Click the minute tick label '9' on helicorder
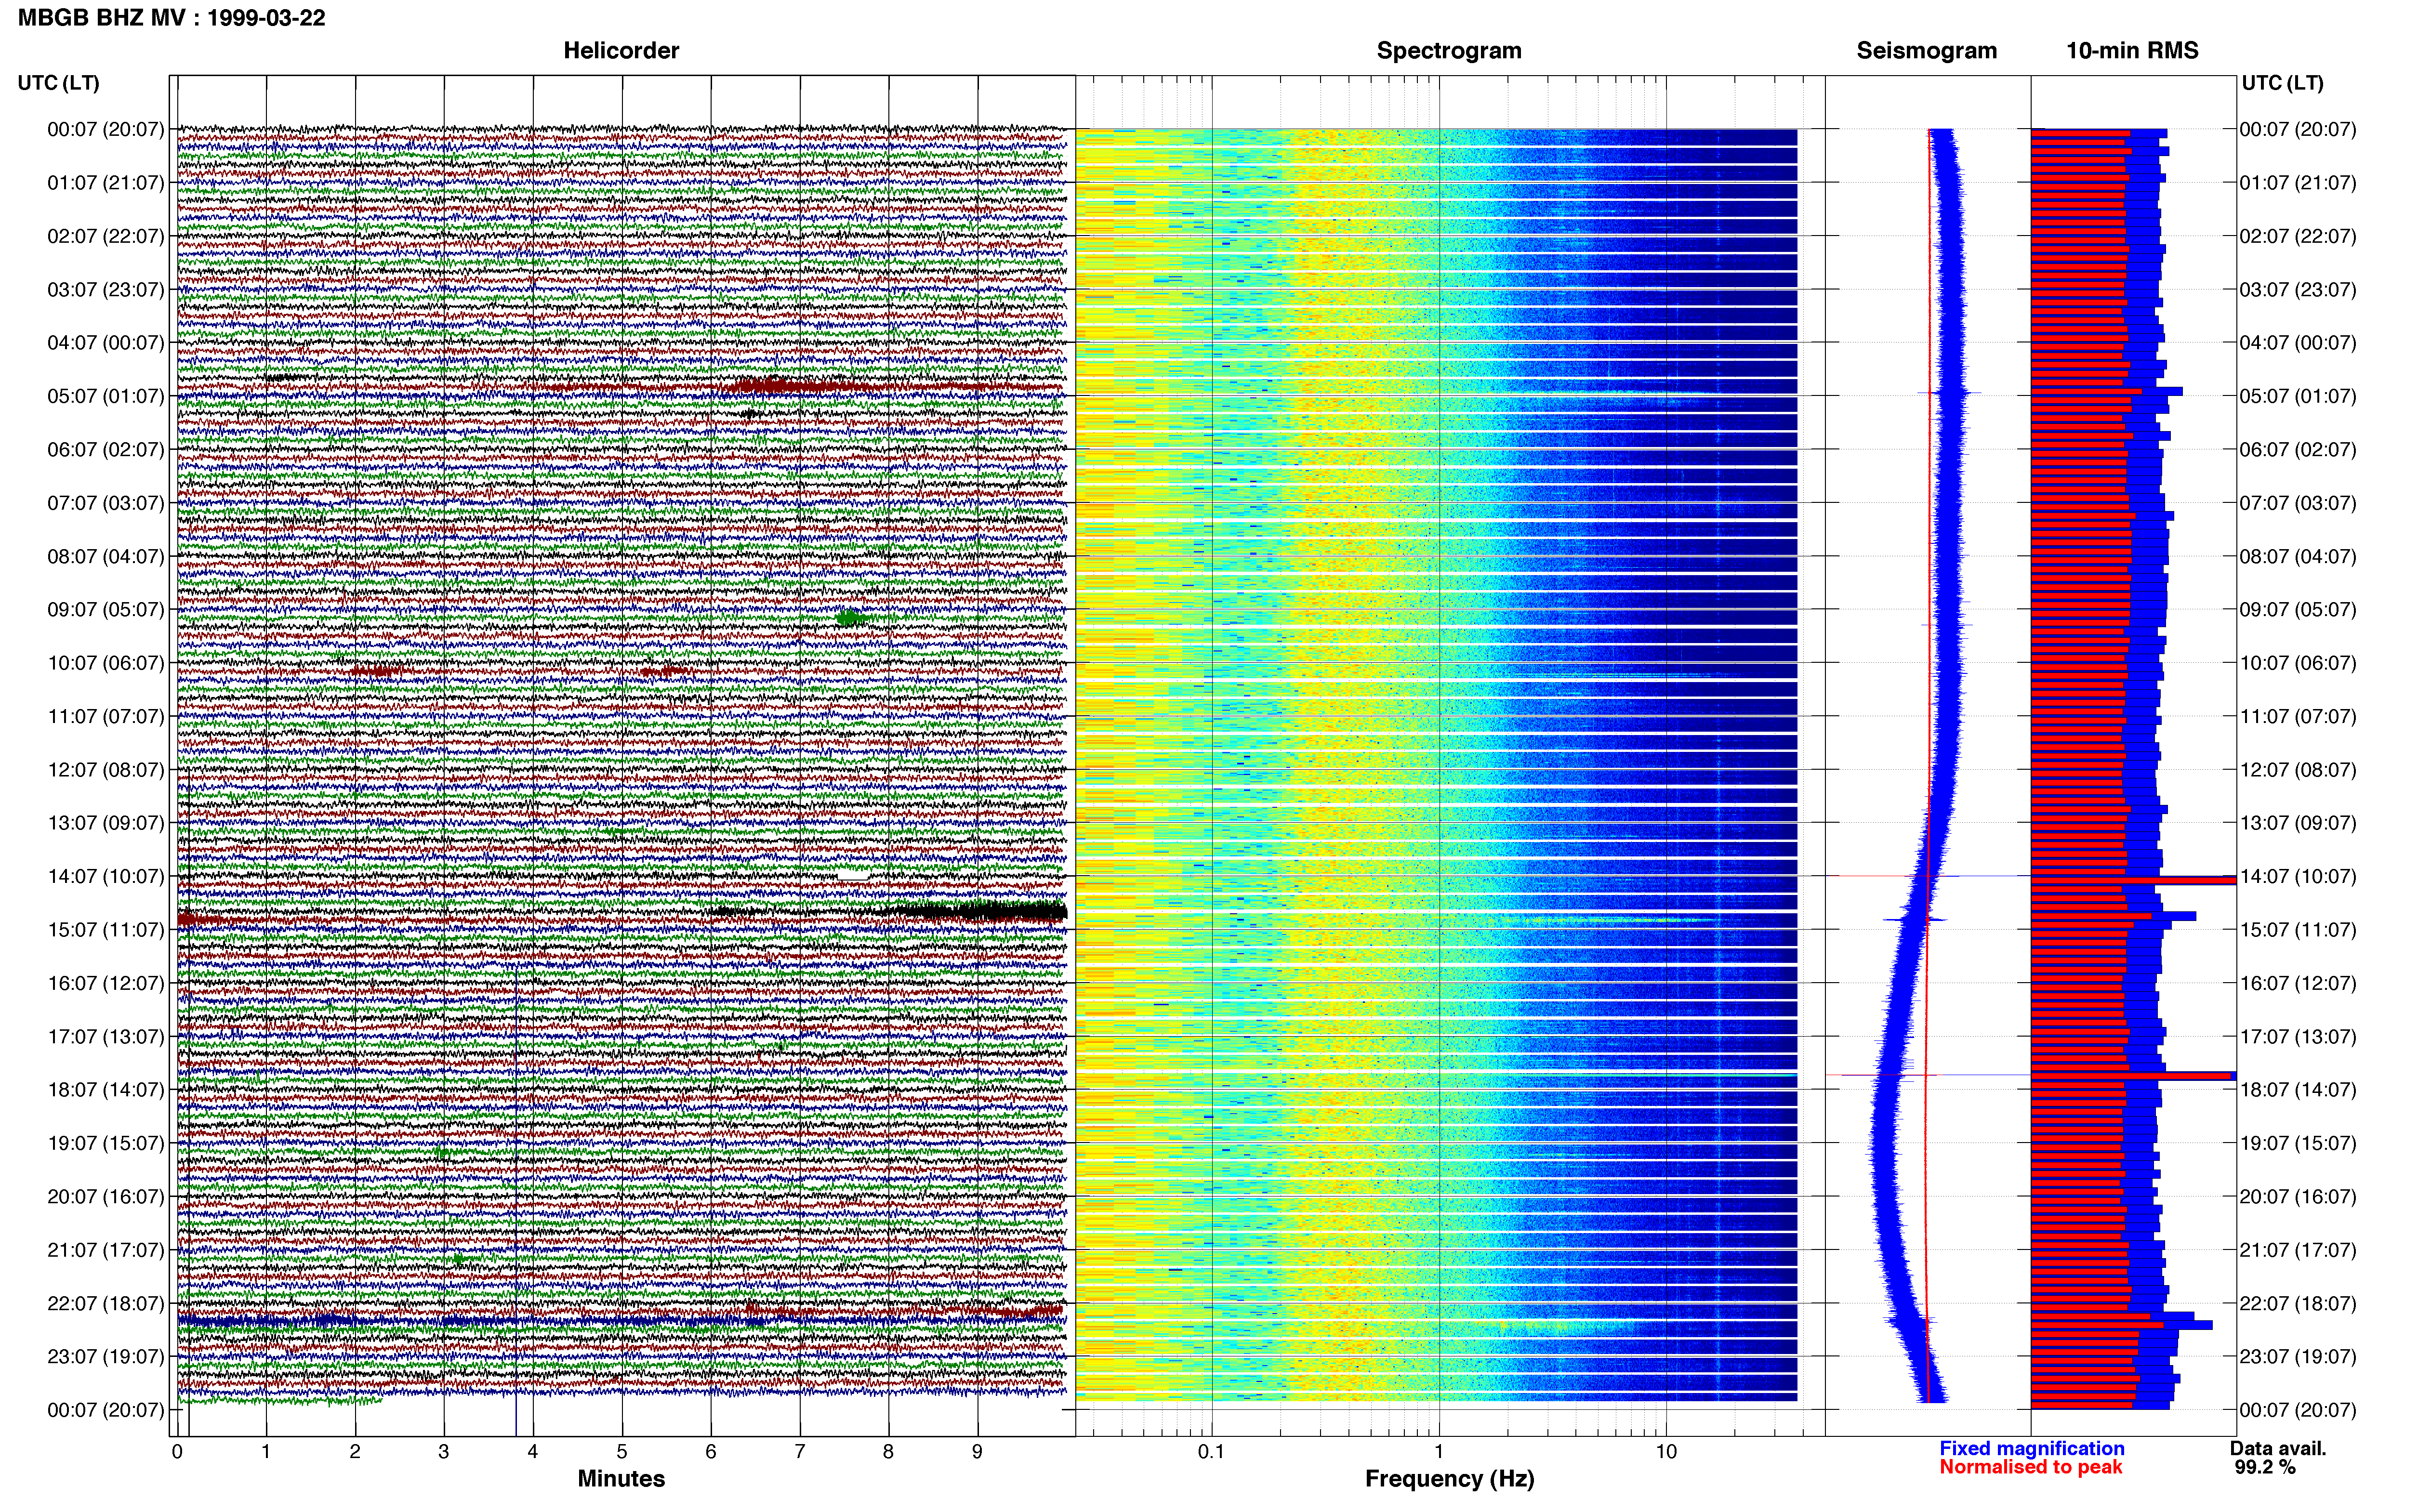Image resolution: width=2418 pixels, height=1512 pixels. tap(977, 1452)
